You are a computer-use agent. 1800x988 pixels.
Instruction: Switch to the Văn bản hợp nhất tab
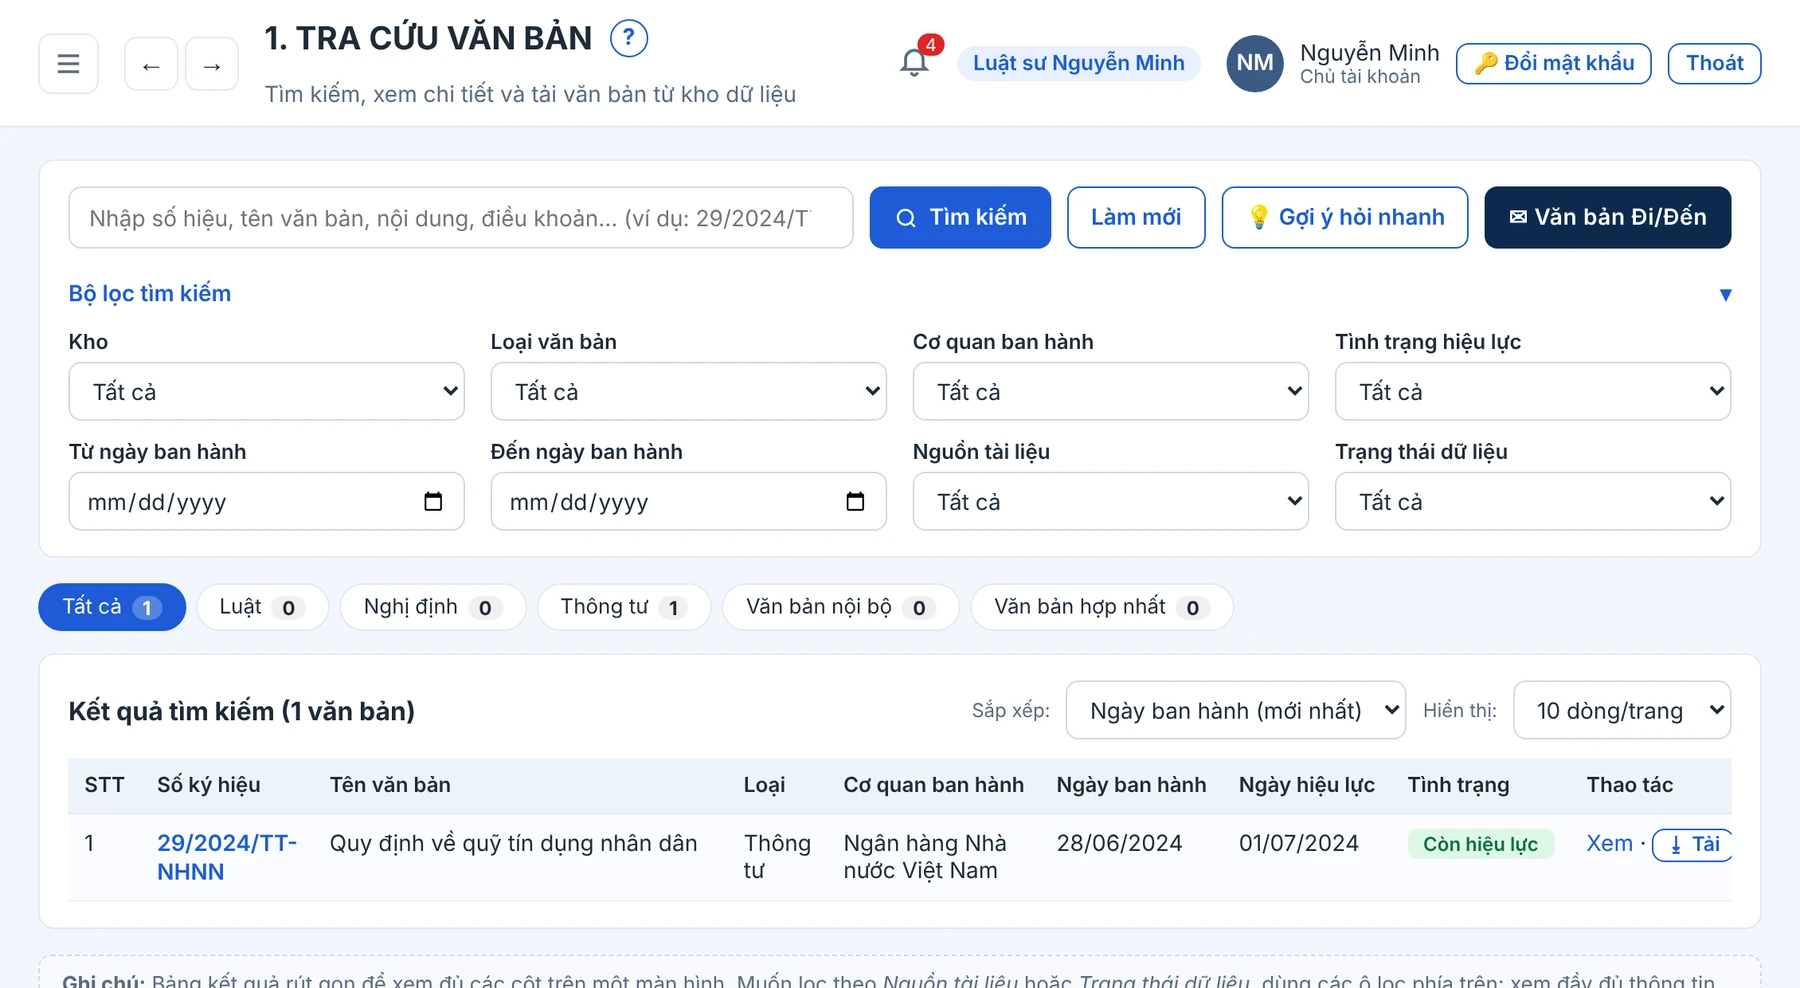tap(1102, 607)
